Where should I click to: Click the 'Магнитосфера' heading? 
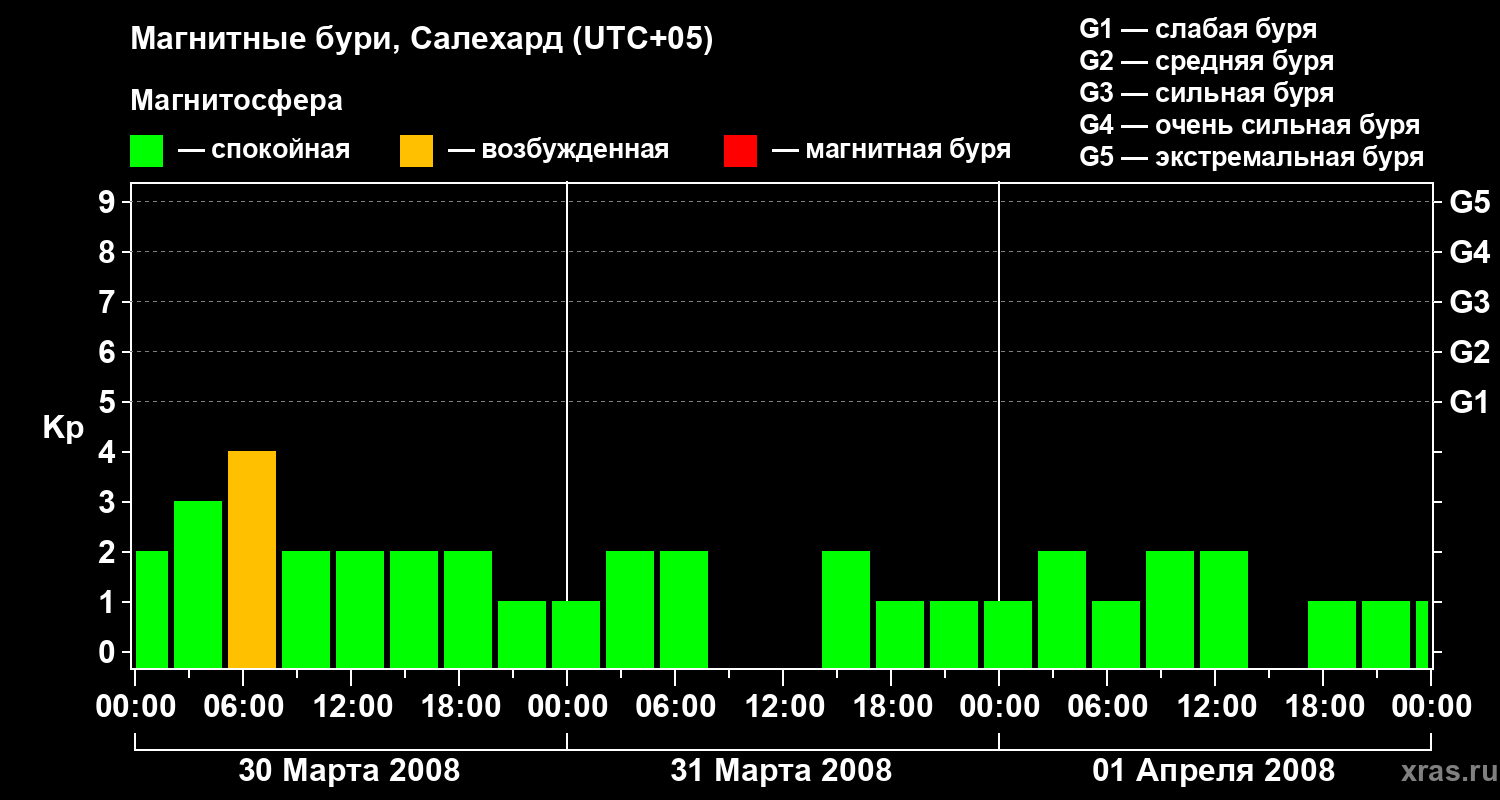click(x=237, y=101)
